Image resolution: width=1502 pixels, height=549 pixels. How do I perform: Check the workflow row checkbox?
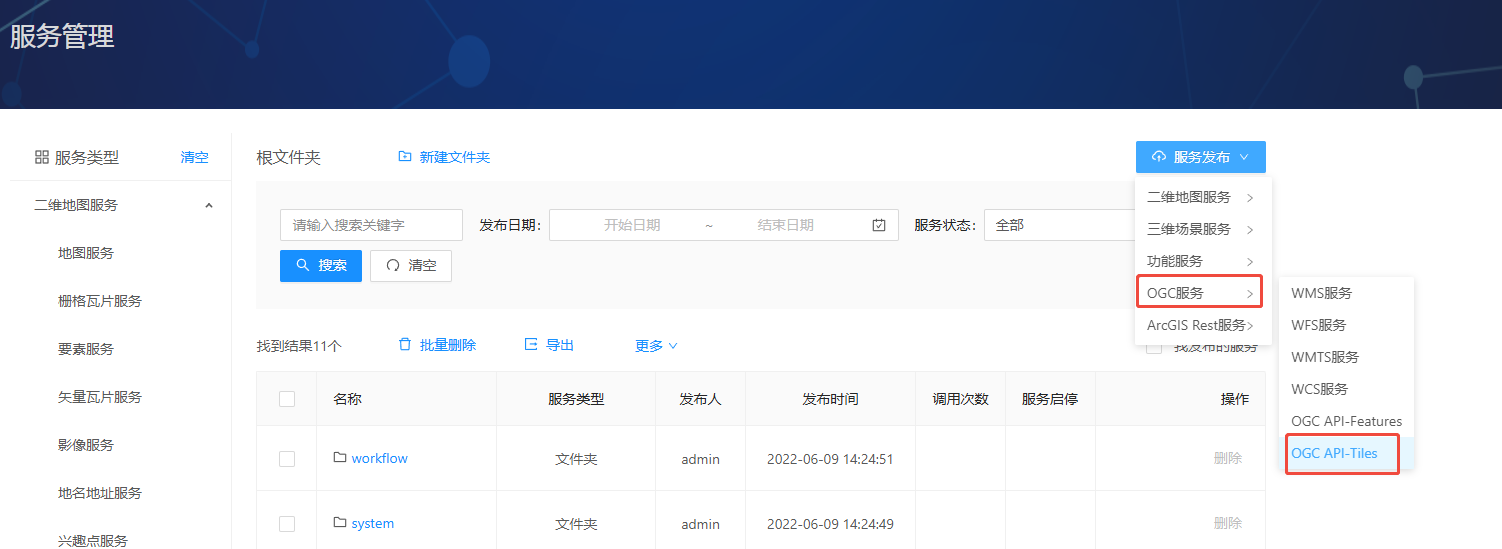(287, 459)
